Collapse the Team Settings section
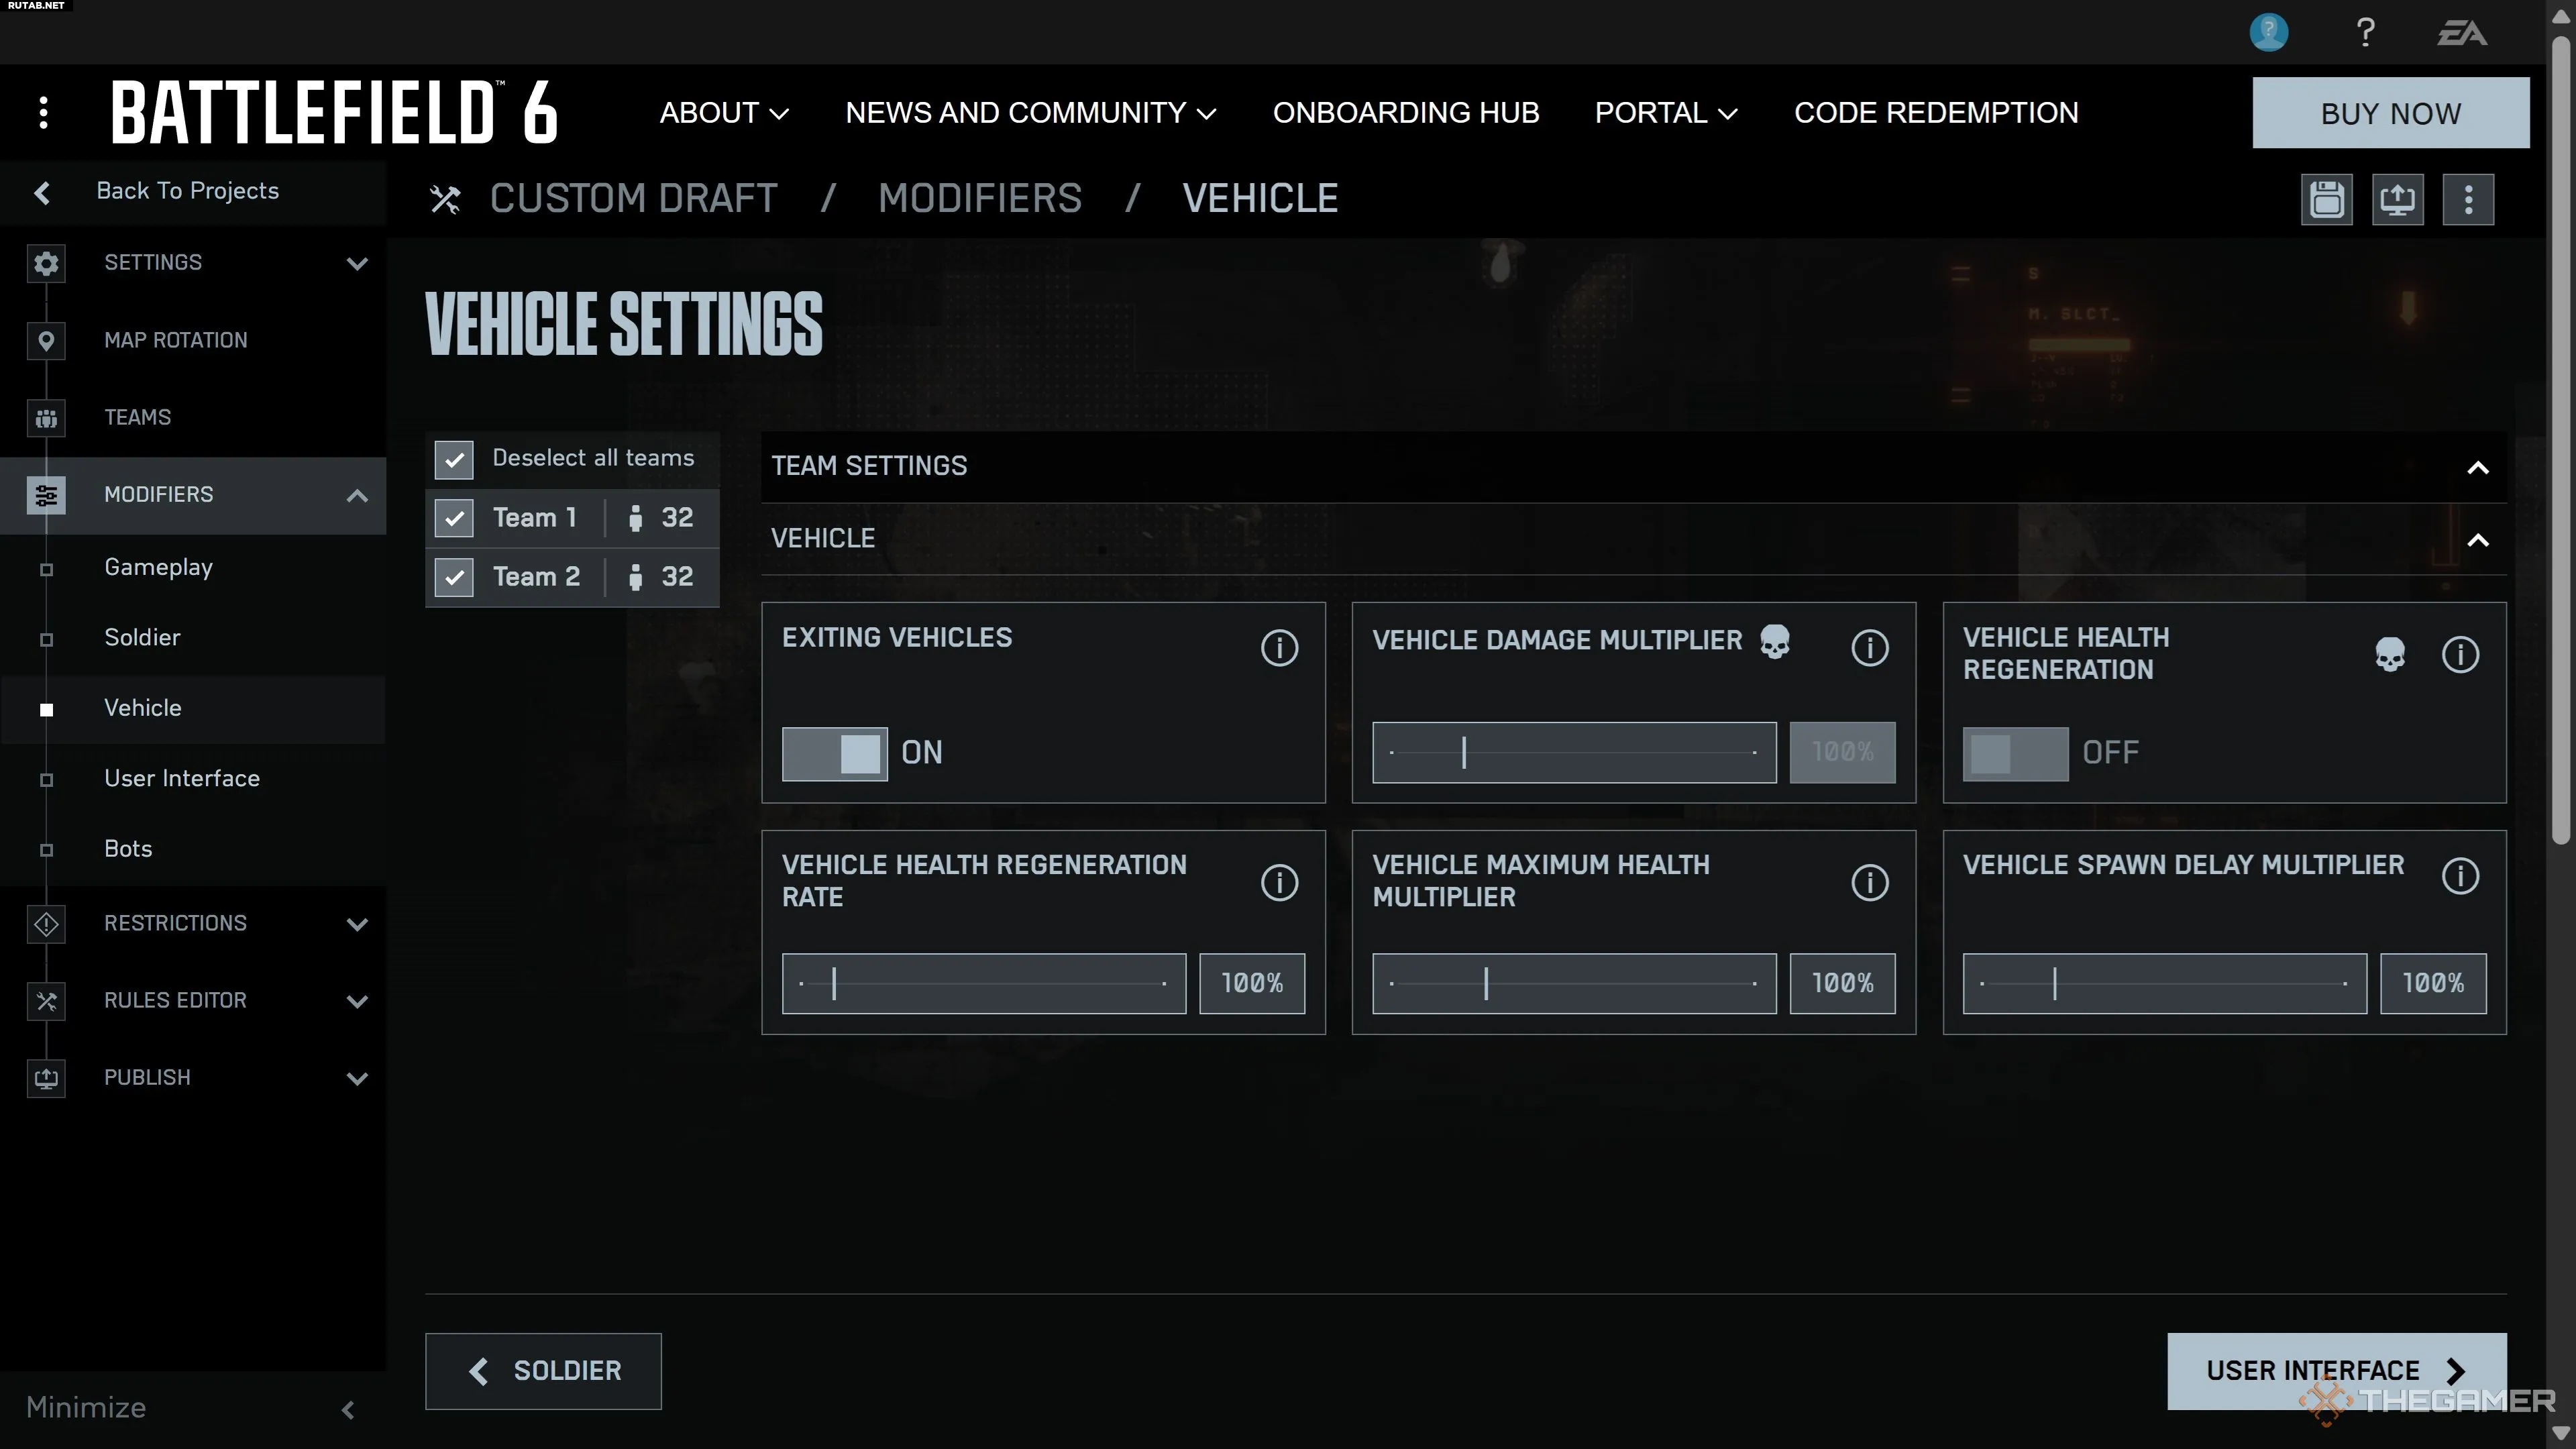 point(2477,467)
